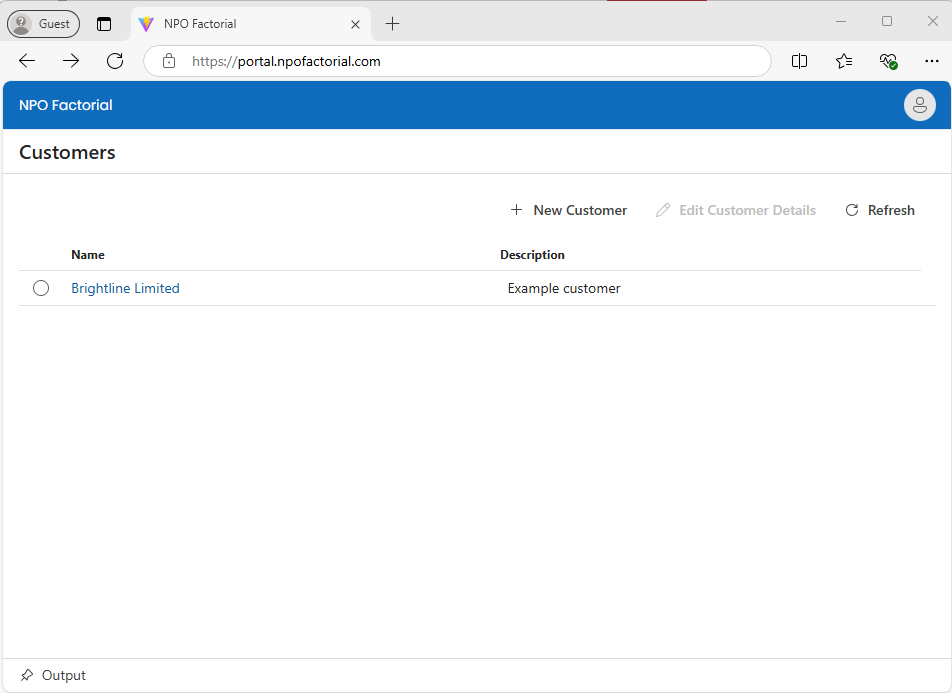Click the browser essentials heart icon
This screenshot has width=952, height=693.
pos(888,61)
